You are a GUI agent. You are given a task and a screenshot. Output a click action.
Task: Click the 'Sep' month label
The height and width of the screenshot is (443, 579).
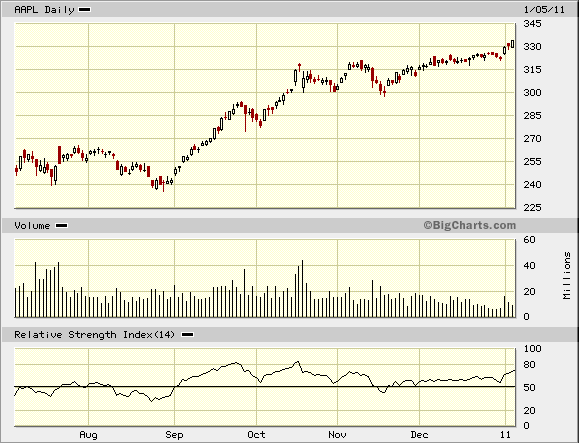tap(174, 435)
